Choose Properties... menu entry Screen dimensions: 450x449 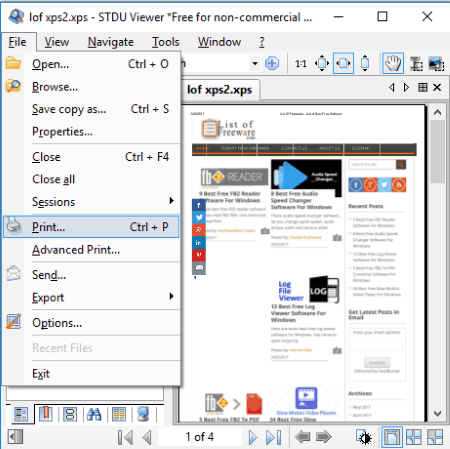click(x=92, y=132)
